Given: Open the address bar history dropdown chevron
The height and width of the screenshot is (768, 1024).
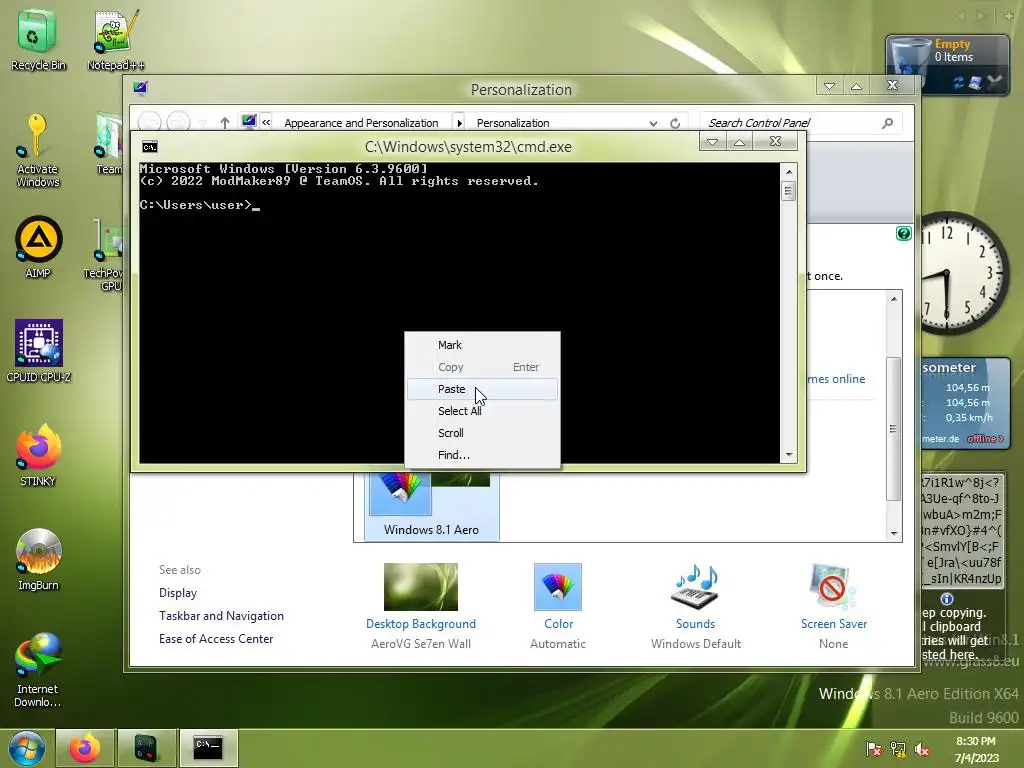Looking at the screenshot, I should click(x=653, y=123).
